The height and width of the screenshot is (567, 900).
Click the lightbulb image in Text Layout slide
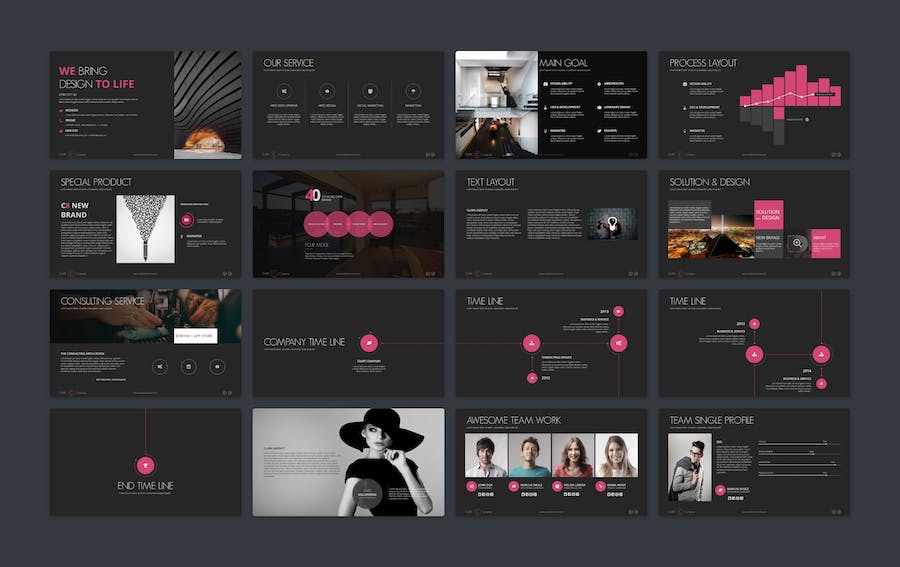coord(605,223)
